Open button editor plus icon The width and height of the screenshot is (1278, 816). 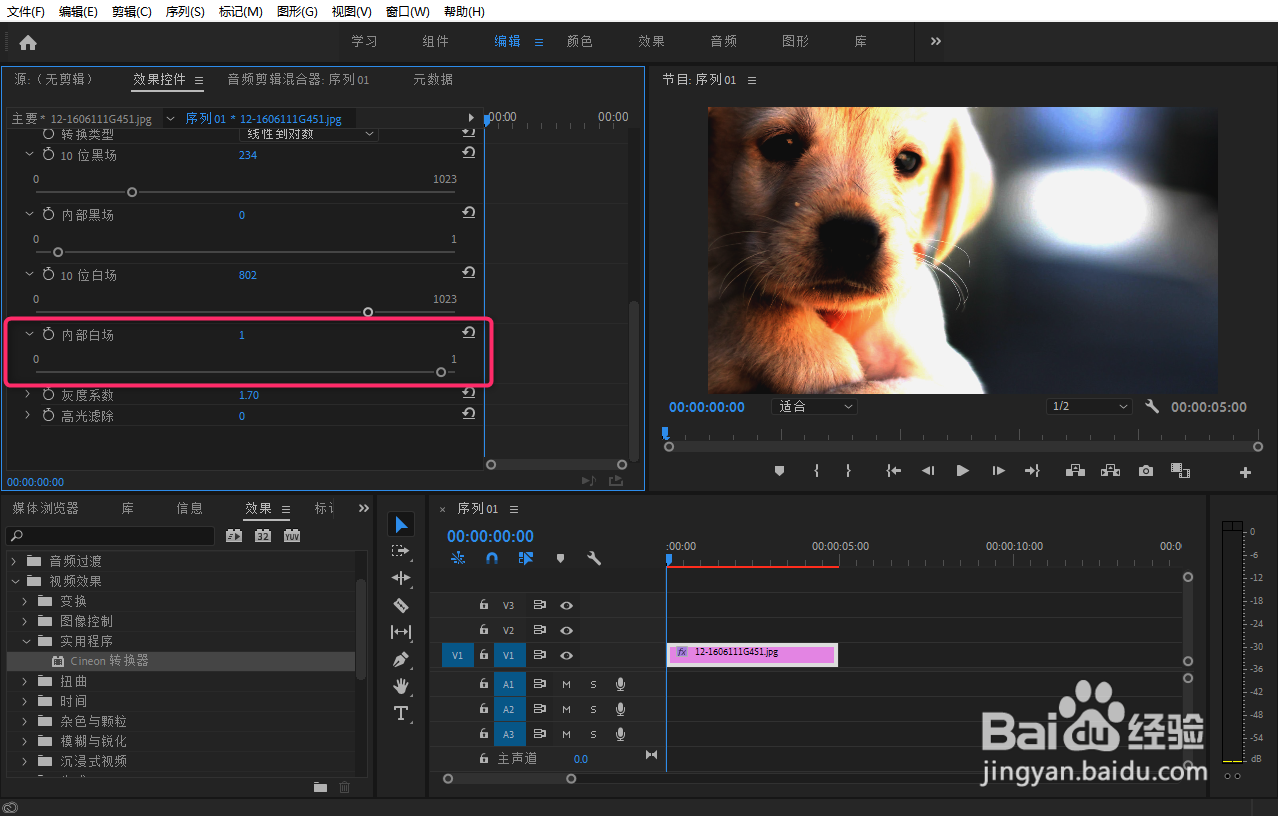click(1245, 473)
